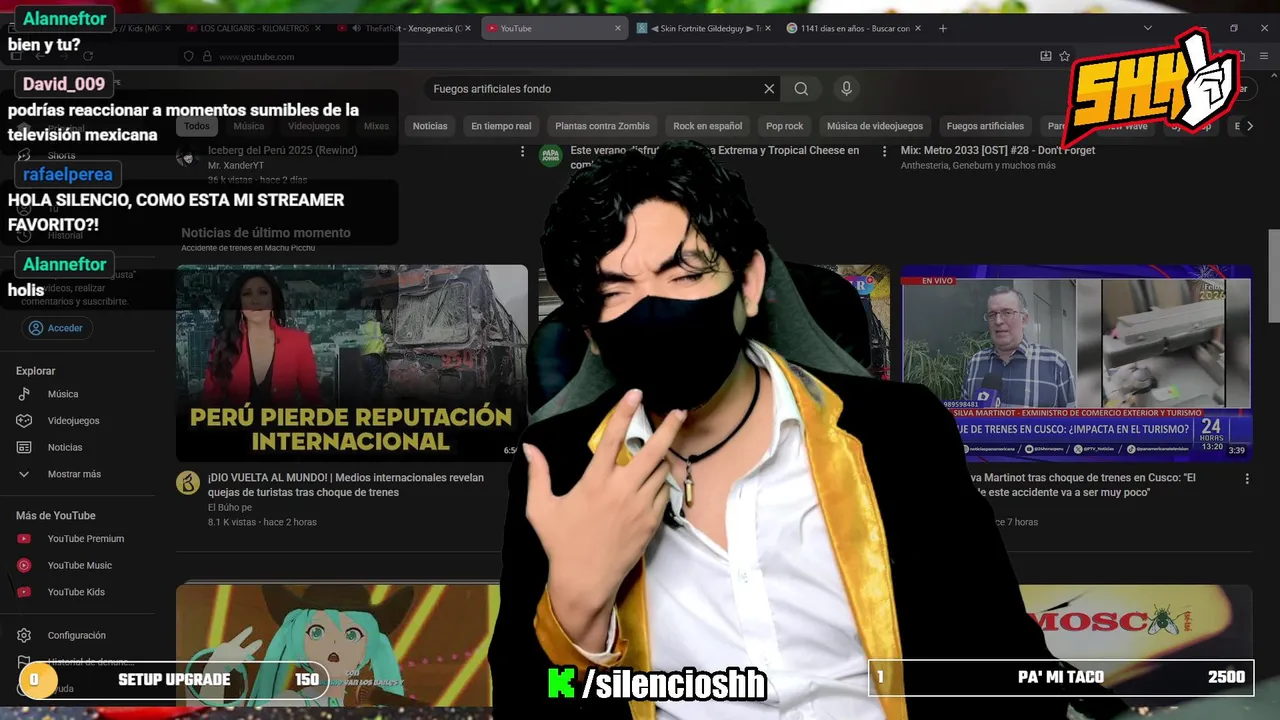Click the Acceder sign-in button
Viewport: 1280px width, 720px height.
56,328
